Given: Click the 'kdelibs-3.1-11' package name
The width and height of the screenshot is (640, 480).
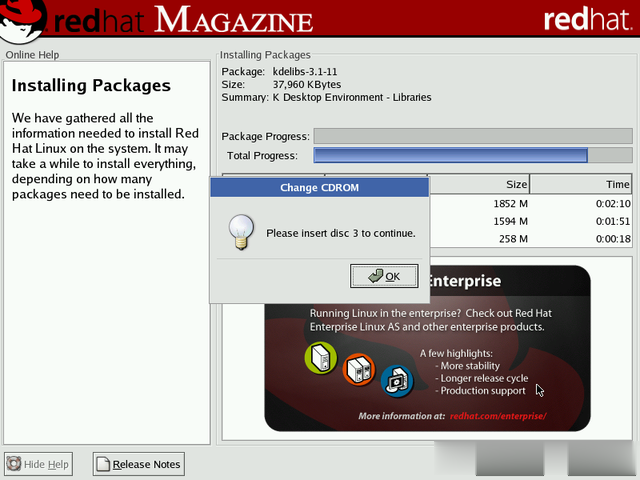Looking at the screenshot, I should pyautogui.click(x=305, y=72).
